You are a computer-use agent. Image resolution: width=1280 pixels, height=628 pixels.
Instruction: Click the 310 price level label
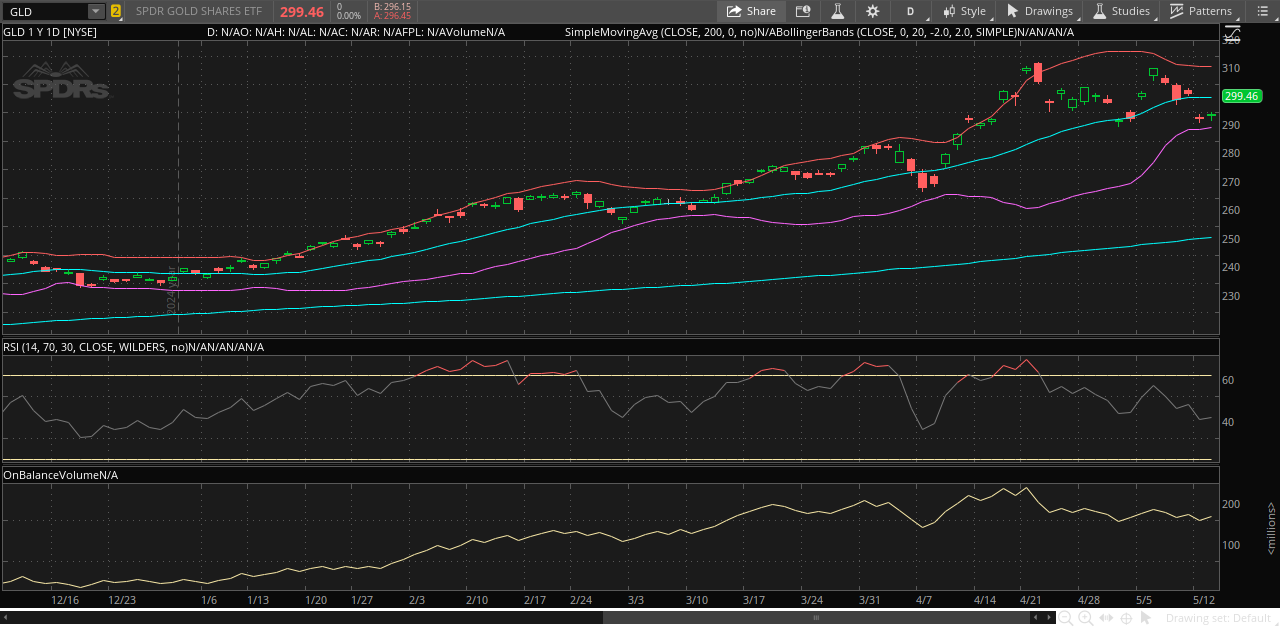[1232, 68]
